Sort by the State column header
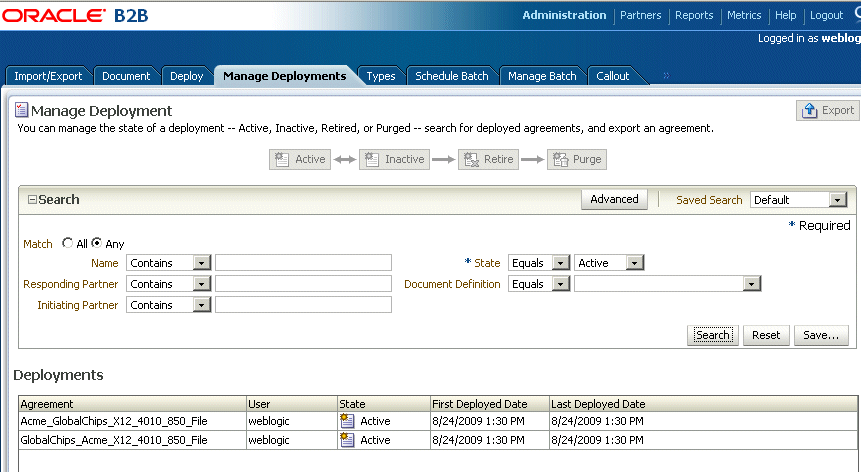Viewport: 861px width, 472px height. 384,404
